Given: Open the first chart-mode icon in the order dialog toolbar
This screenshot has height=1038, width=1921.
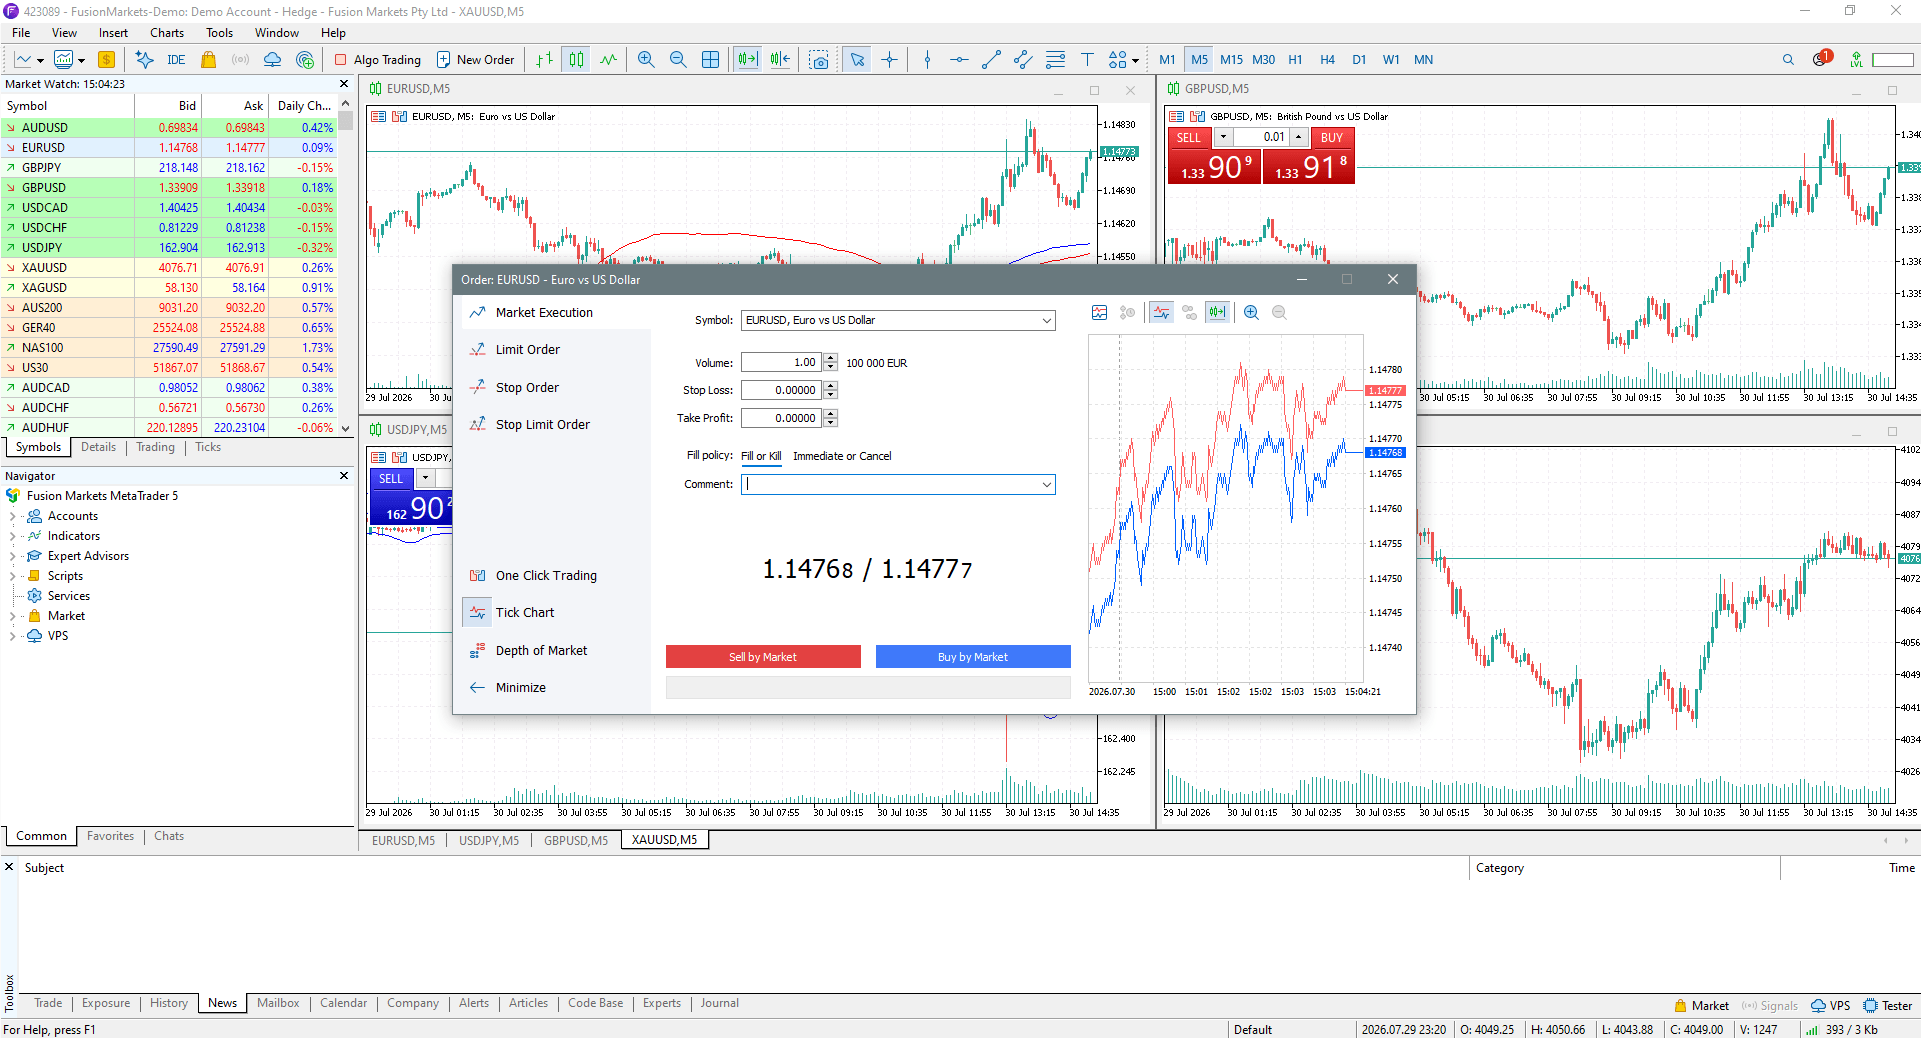Looking at the screenshot, I should tap(1100, 312).
